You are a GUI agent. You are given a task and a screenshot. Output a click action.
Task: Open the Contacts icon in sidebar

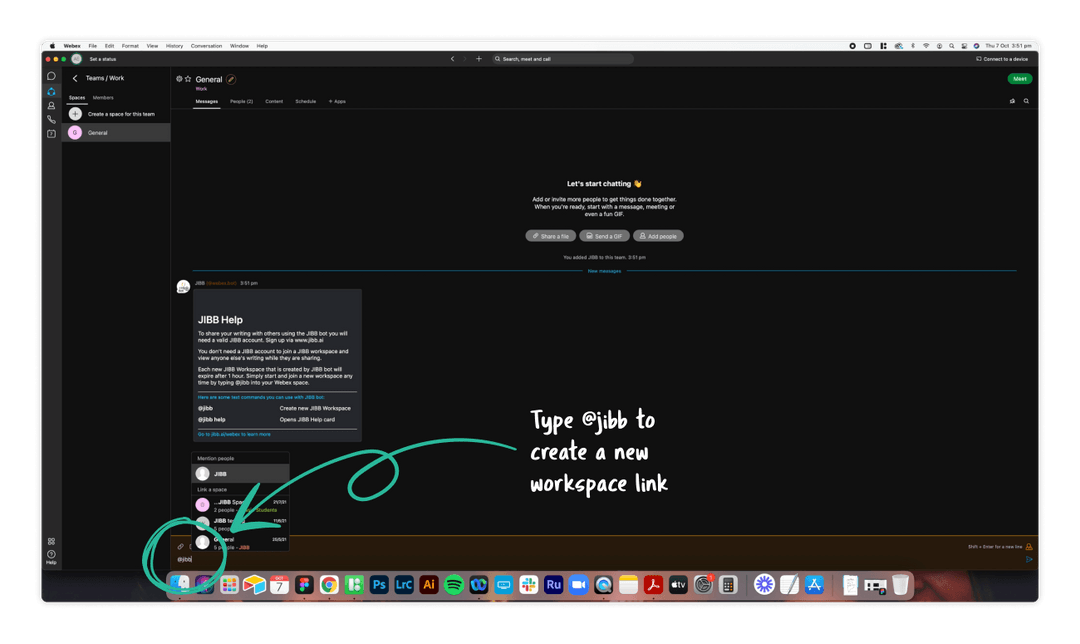point(51,106)
